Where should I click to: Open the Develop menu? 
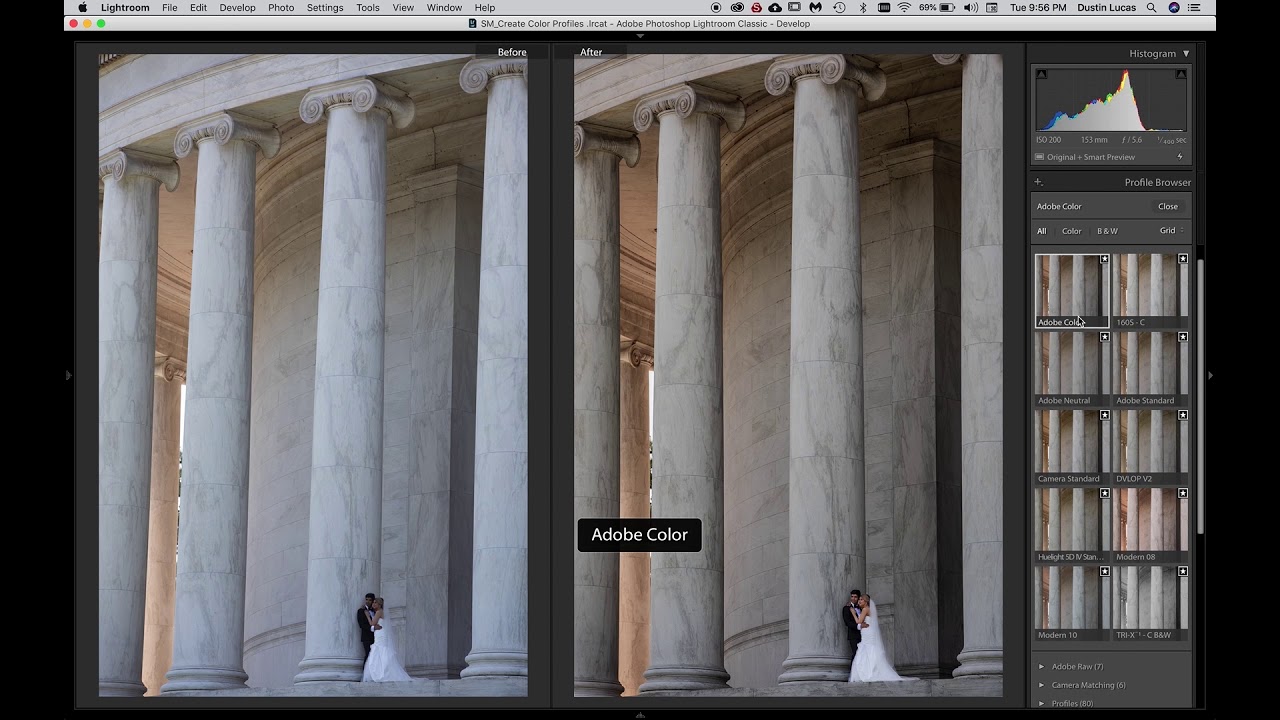237,8
